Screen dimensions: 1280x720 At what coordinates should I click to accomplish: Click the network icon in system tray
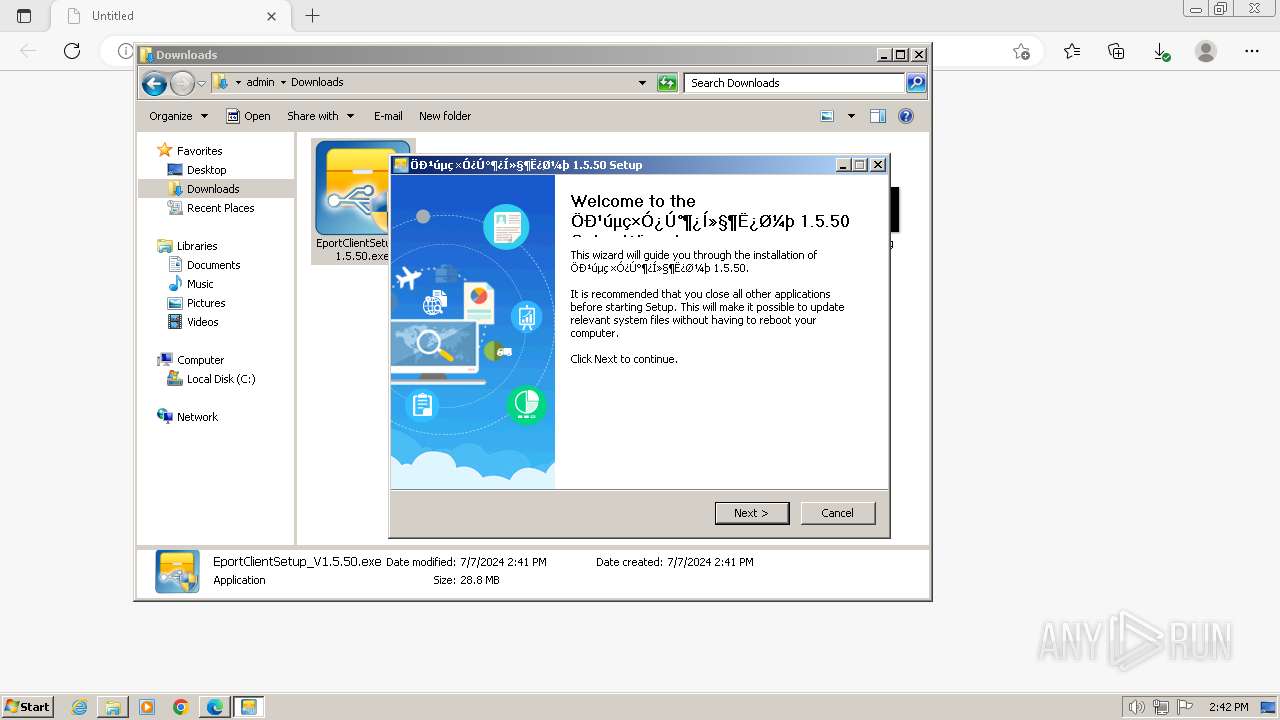point(1161,707)
